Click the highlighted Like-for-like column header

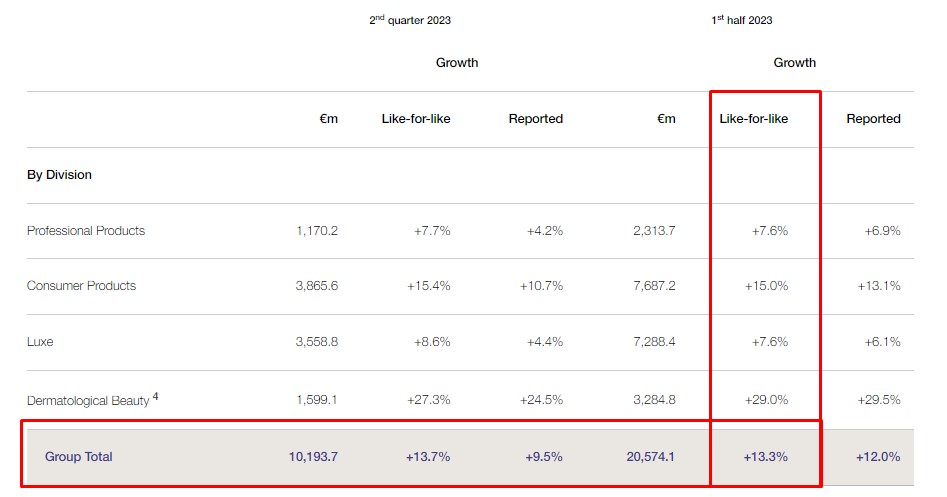pos(754,119)
